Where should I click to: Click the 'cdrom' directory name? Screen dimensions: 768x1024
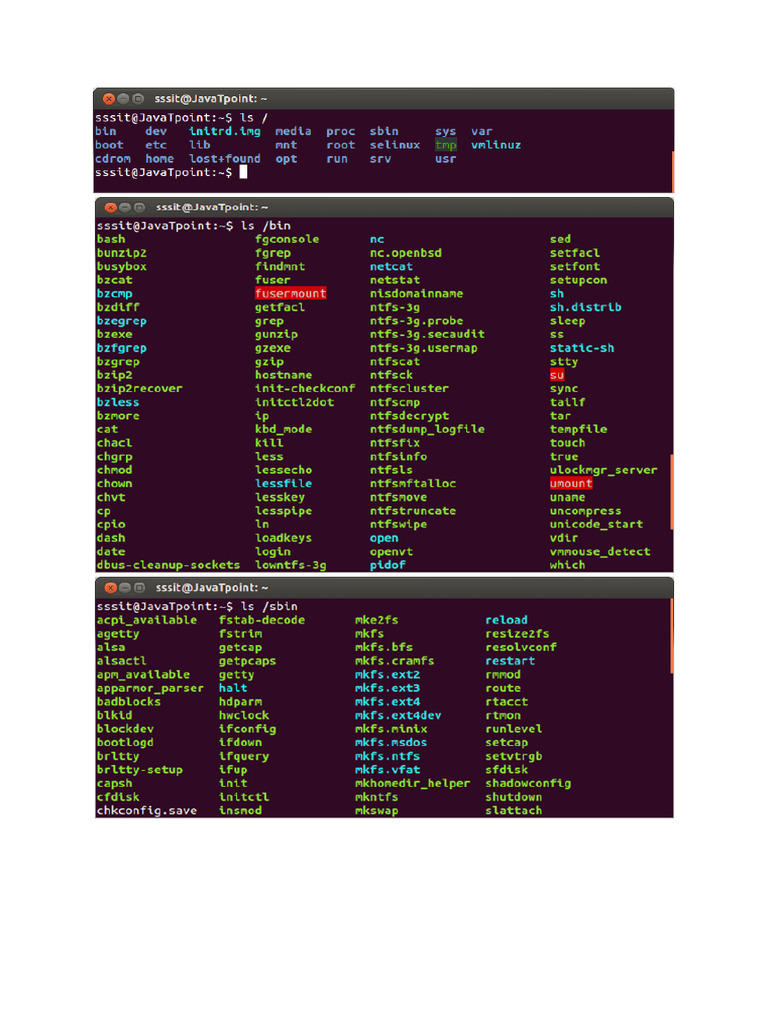pos(112,159)
